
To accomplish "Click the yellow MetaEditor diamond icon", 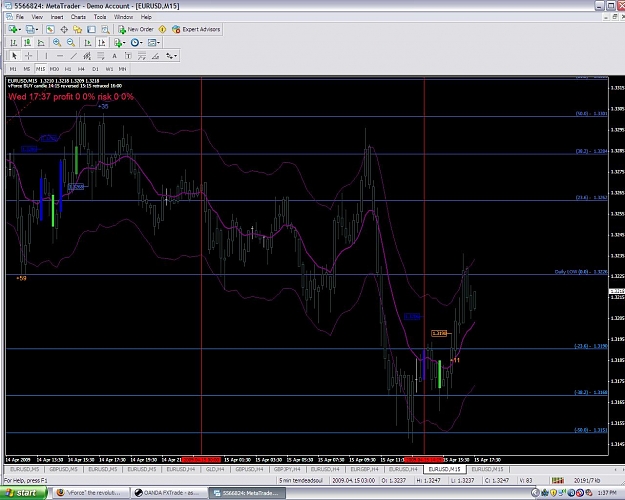I will pyautogui.click(x=162, y=29).
